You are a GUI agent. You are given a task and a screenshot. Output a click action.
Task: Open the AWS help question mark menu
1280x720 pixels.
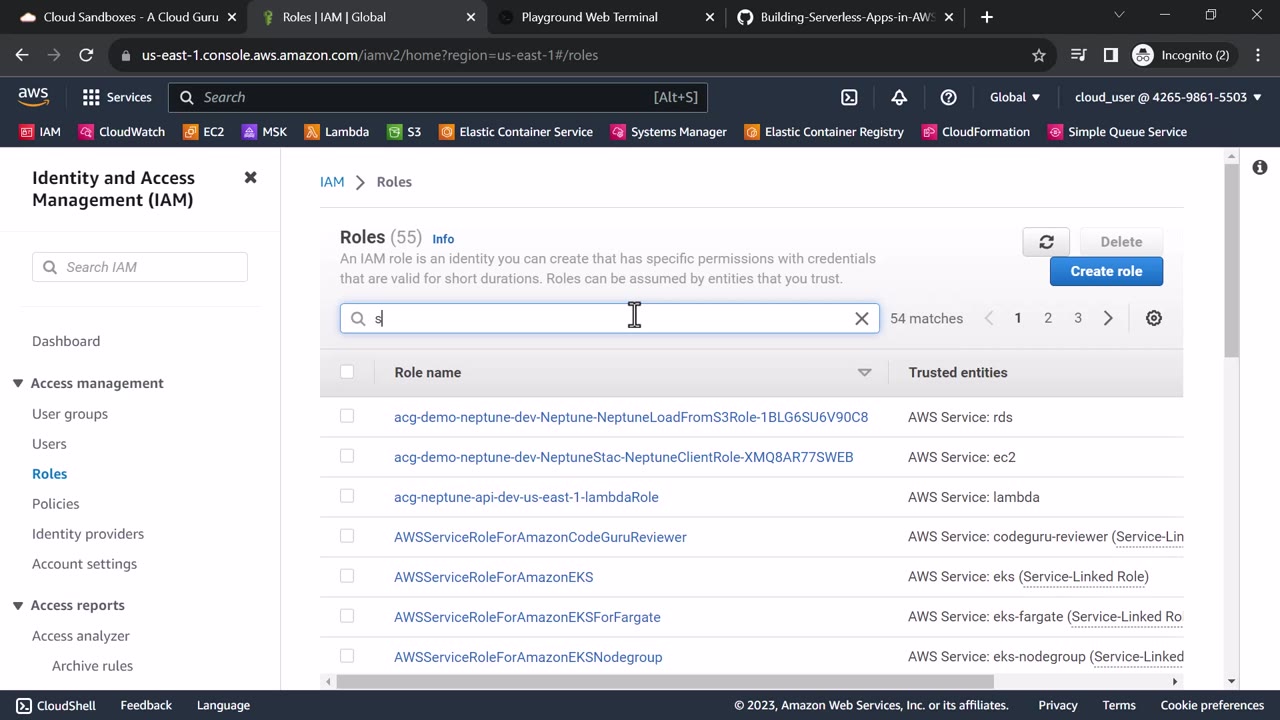tap(949, 97)
